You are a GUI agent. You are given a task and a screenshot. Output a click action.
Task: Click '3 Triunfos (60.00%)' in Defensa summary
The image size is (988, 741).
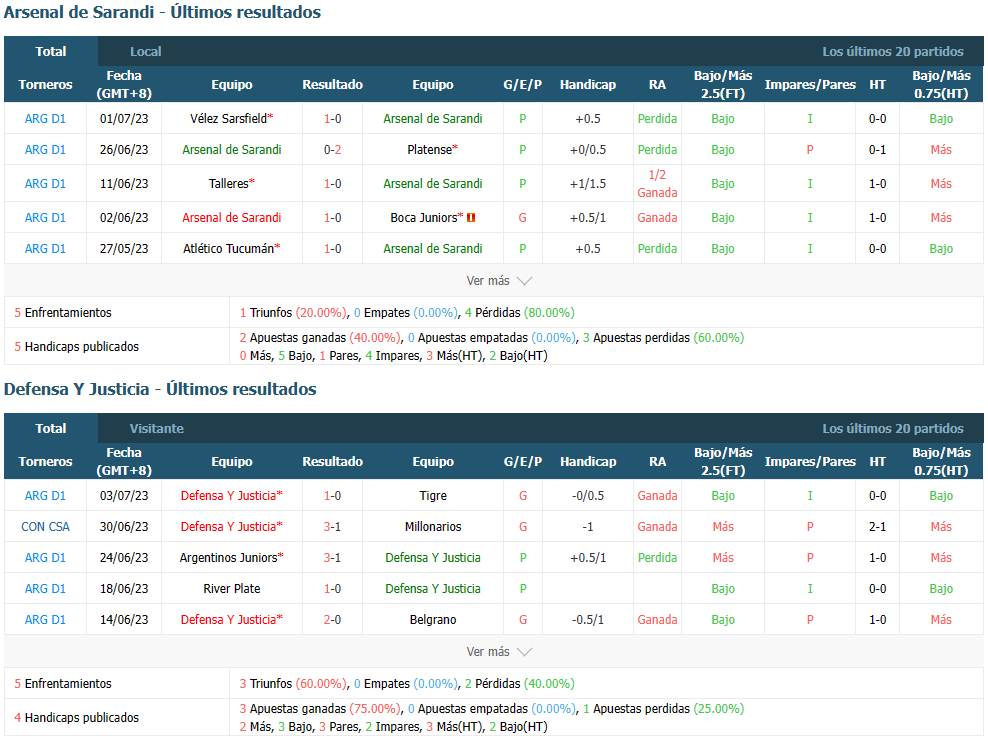click(x=294, y=684)
